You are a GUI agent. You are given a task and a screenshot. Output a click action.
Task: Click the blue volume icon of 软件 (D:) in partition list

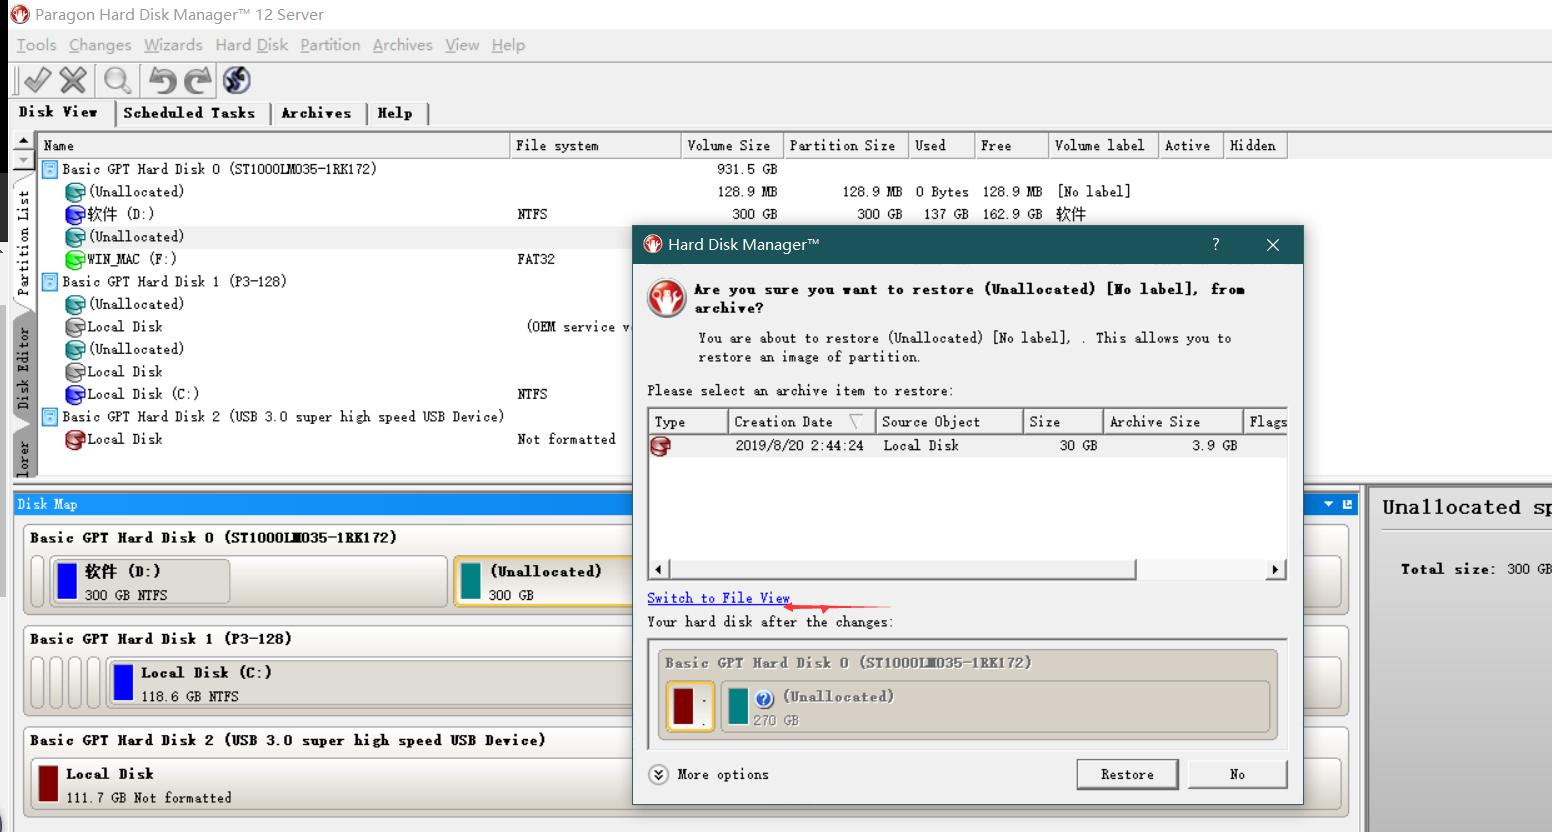click(x=75, y=214)
